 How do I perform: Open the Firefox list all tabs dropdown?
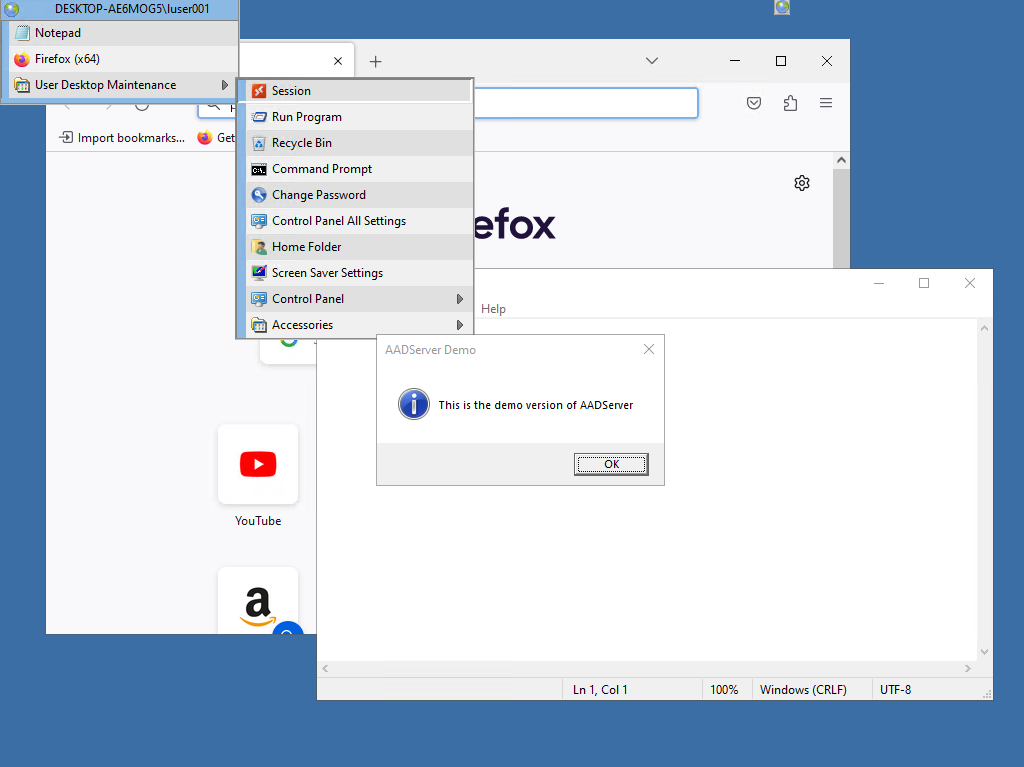[651, 61]
